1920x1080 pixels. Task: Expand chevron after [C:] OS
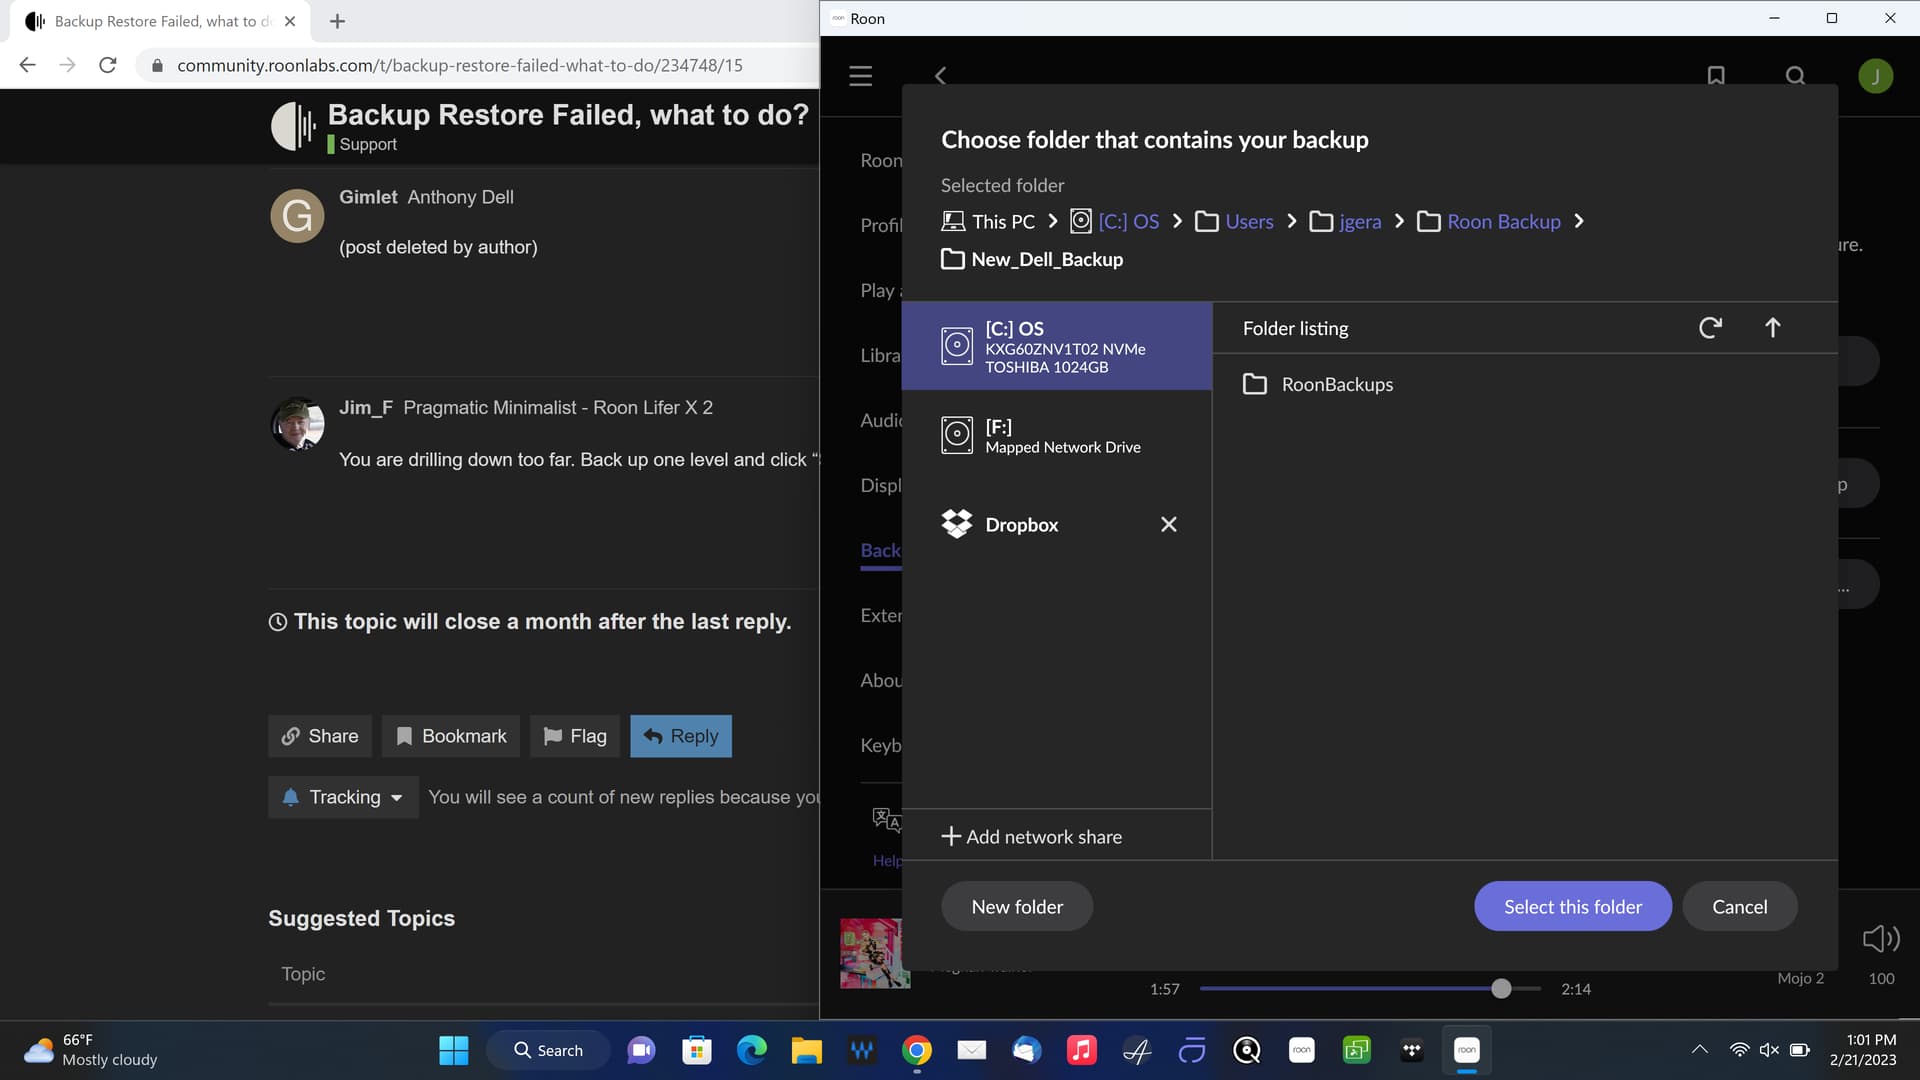coord(1177,221)
